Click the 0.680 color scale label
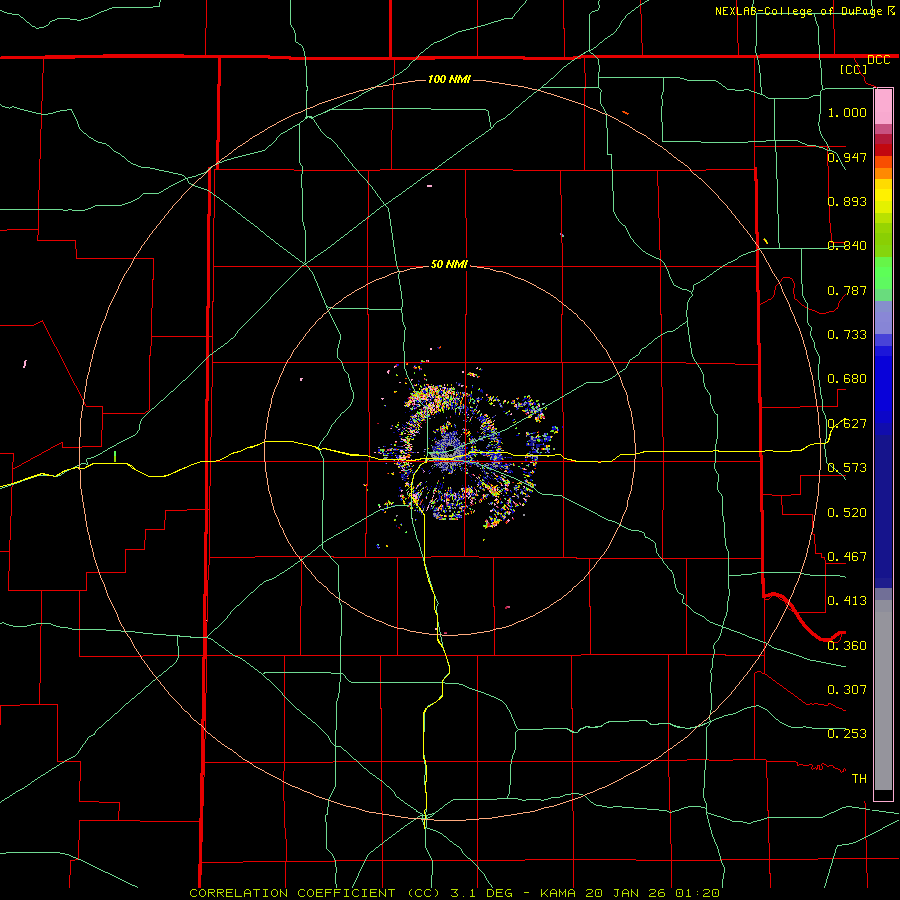The height and width of the screenshot is (900, 900). coord(847,379)
